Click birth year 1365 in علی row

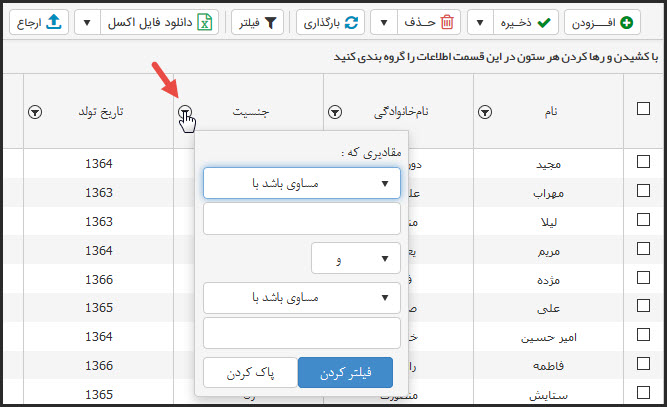coord(99,307)
